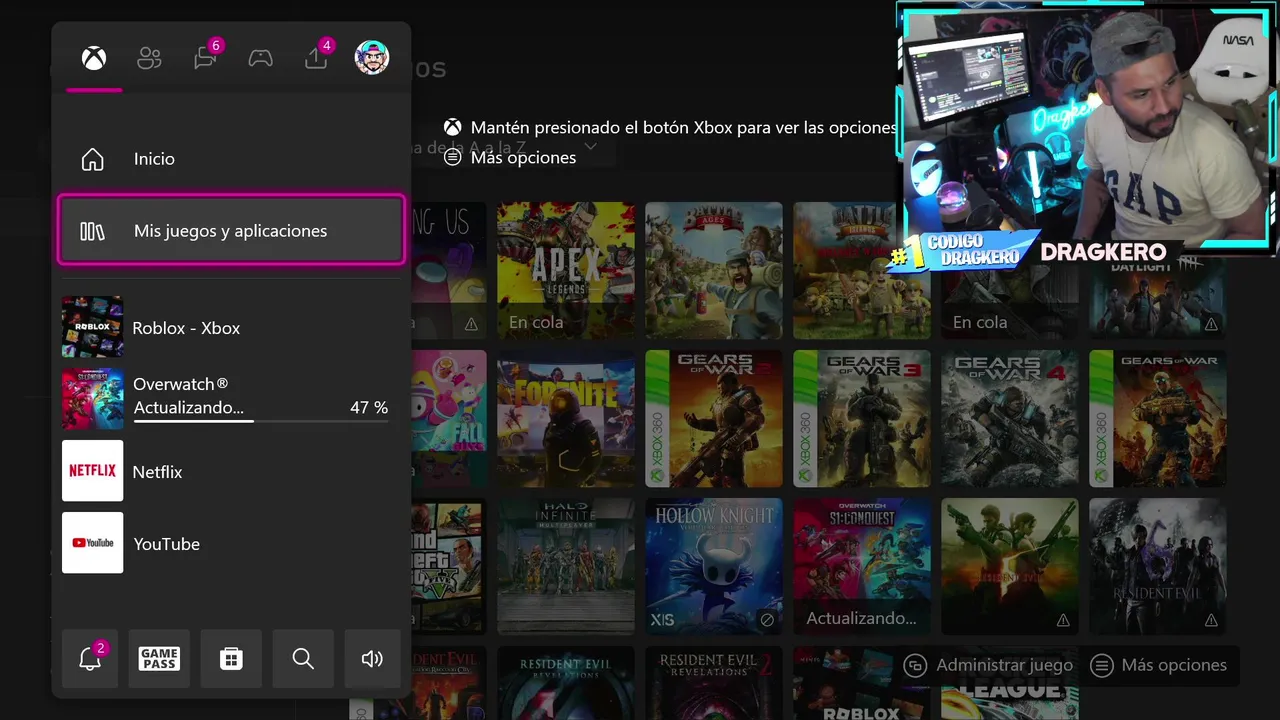Select the Gears of War 4 tile
The width and height of the screenshot is (1280, 720).
click(1010, 419)
